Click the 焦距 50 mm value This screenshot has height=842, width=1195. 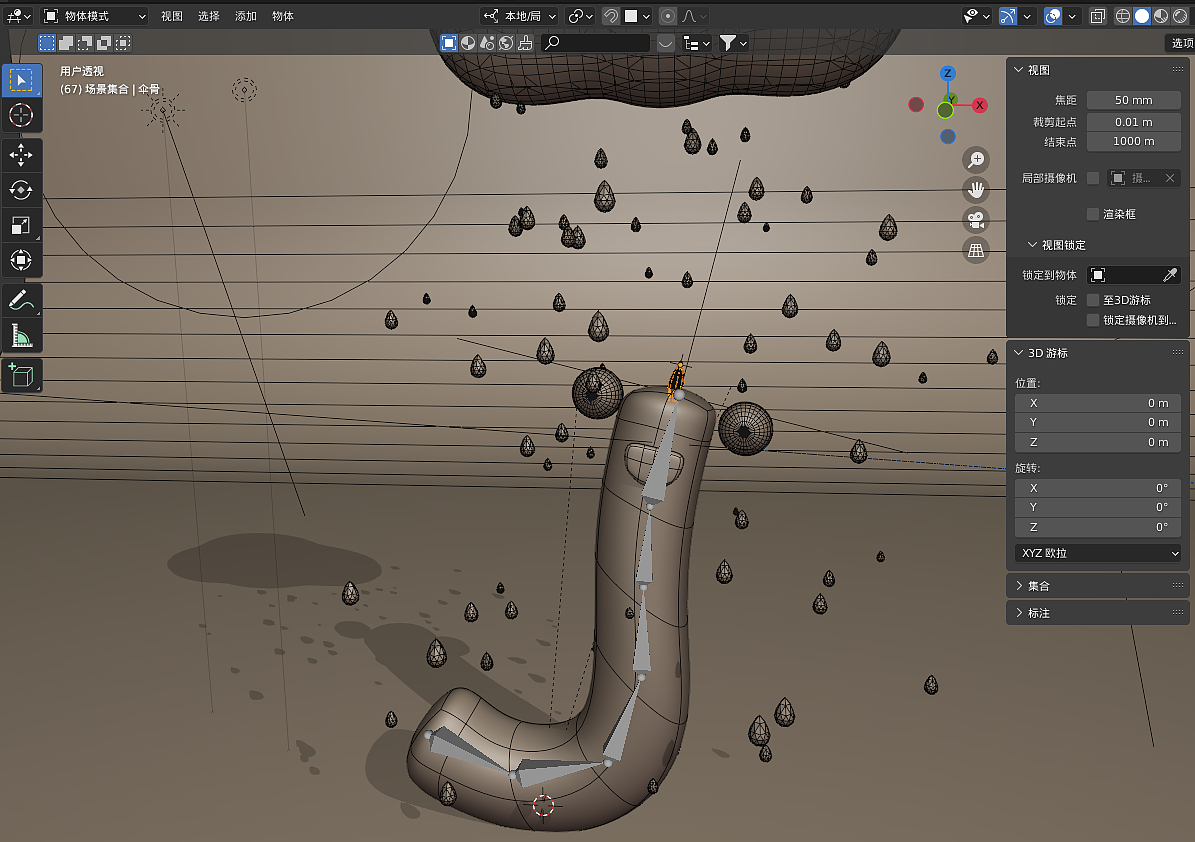click(x=1133, y=100)
